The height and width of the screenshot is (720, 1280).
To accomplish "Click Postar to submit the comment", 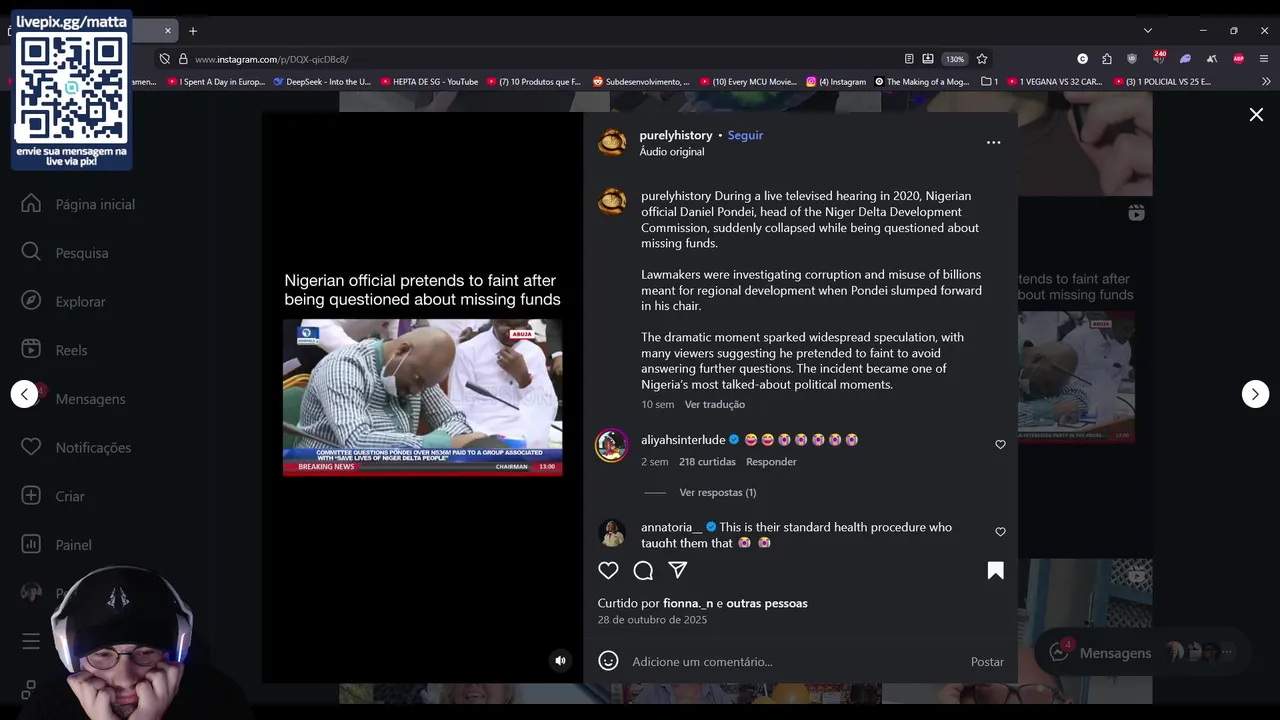I will point(987,662).
